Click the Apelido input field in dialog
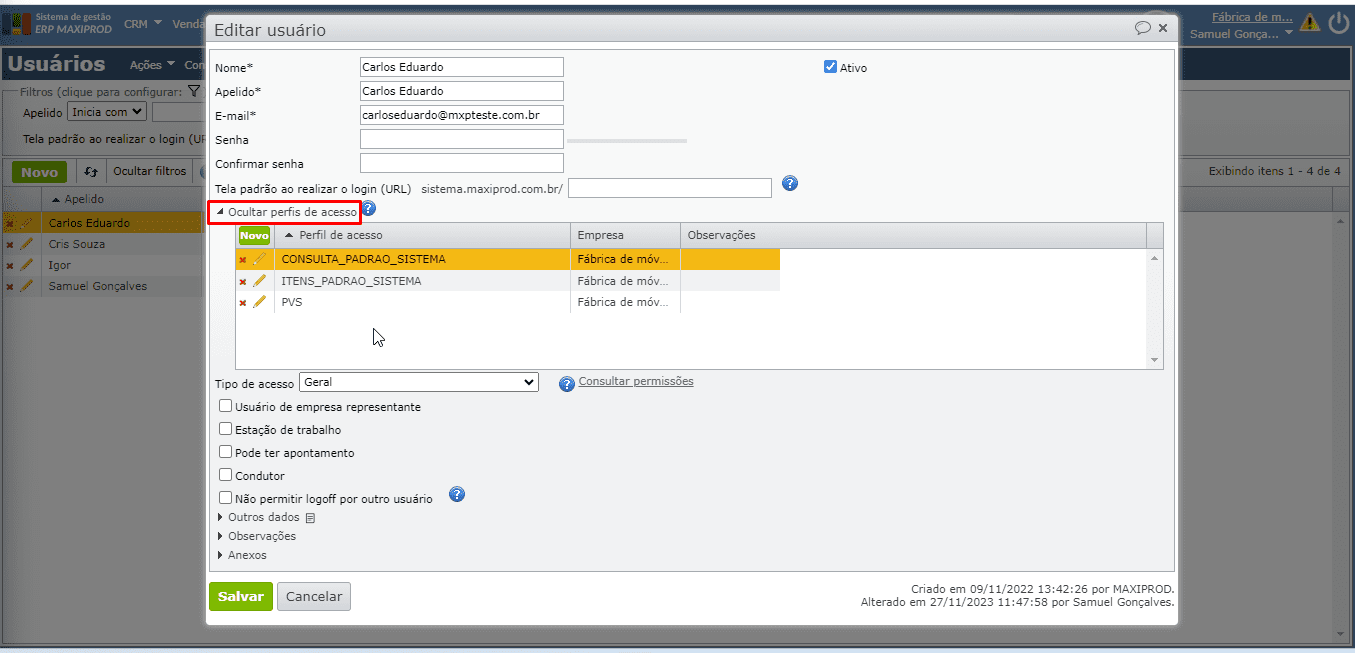Screen dimensions: 1355x653 coord(462,91)
